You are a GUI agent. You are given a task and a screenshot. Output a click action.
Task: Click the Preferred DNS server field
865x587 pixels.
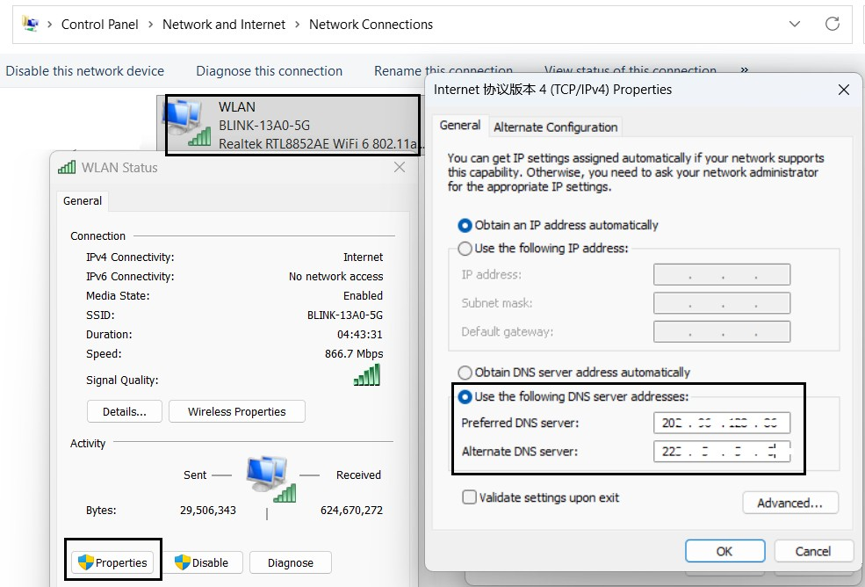[x=722, y=423]
